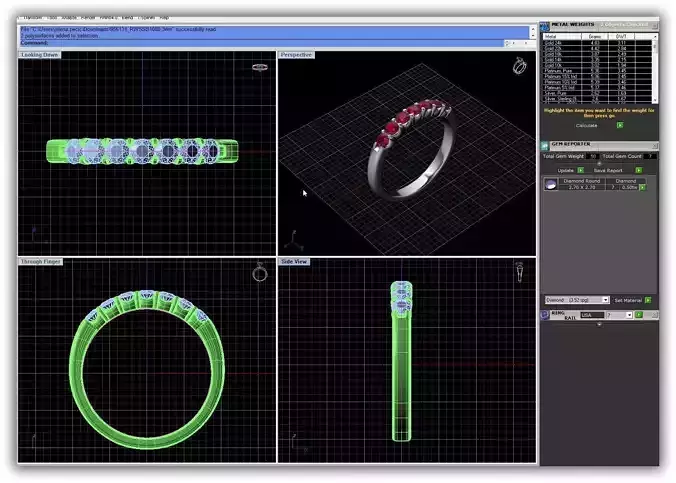
Task: Click the green Ring Rail go button
Action: coord(639,315)
